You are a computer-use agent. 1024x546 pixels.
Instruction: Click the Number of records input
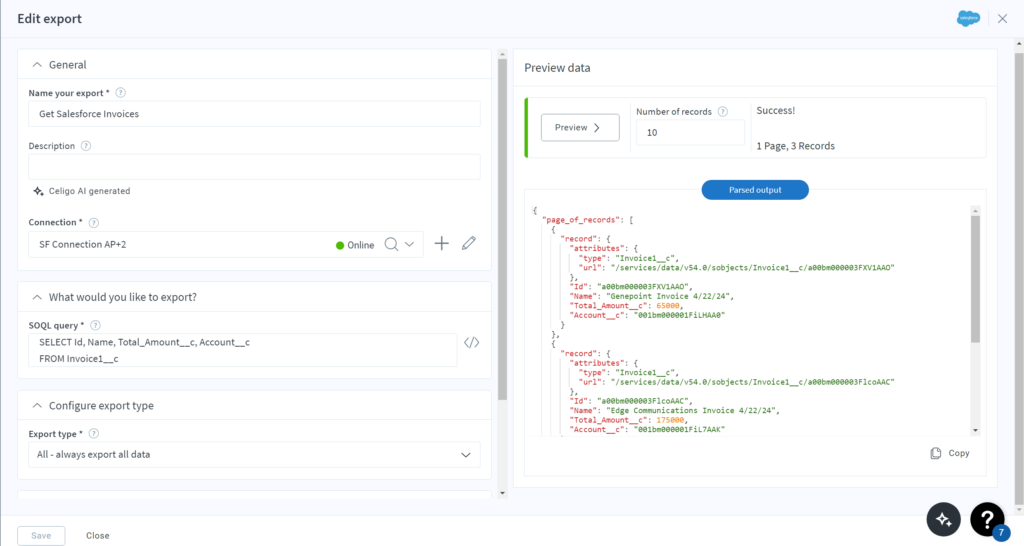(x=690, y=133)
